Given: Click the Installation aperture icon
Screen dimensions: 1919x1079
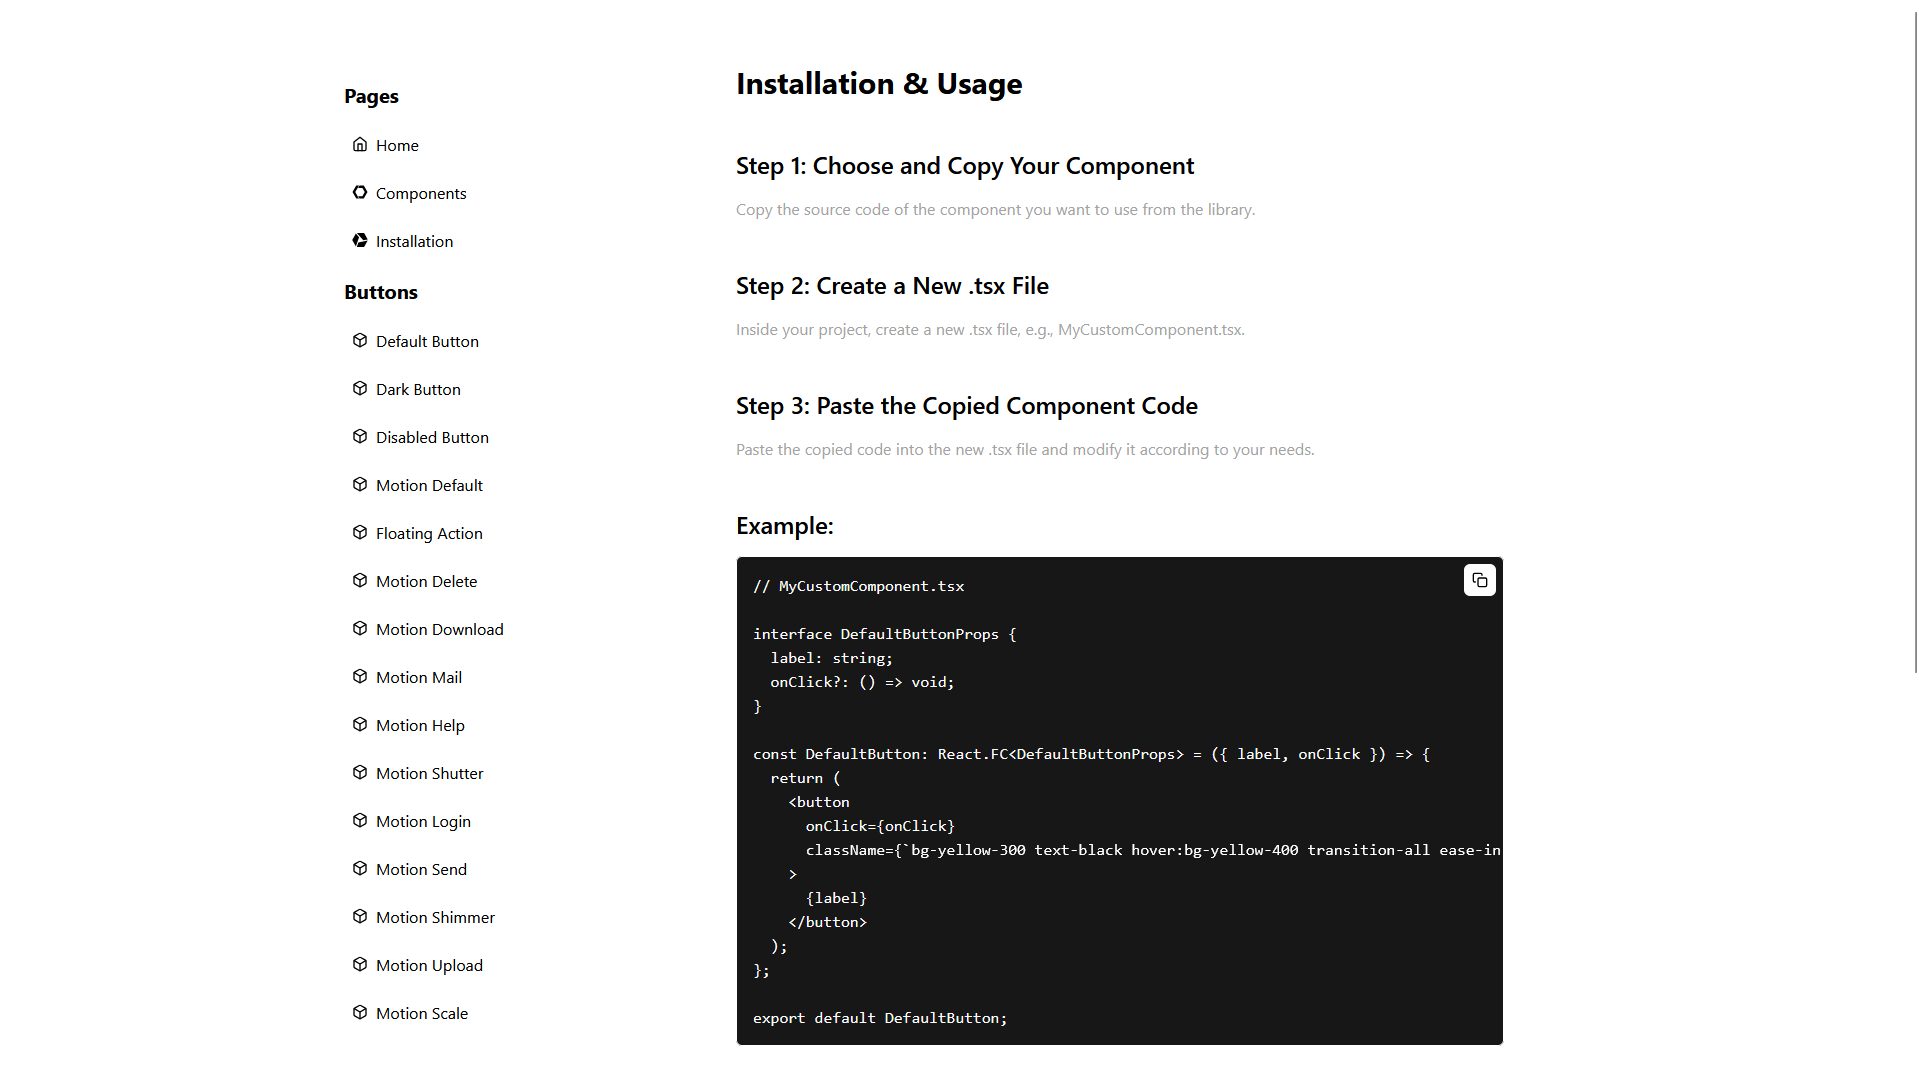Looking at the screenshot, I should coord(360,240).
